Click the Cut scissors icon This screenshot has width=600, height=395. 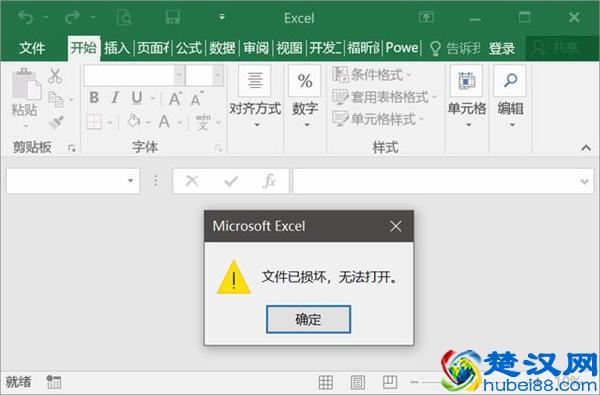click(x=55, y=76)
